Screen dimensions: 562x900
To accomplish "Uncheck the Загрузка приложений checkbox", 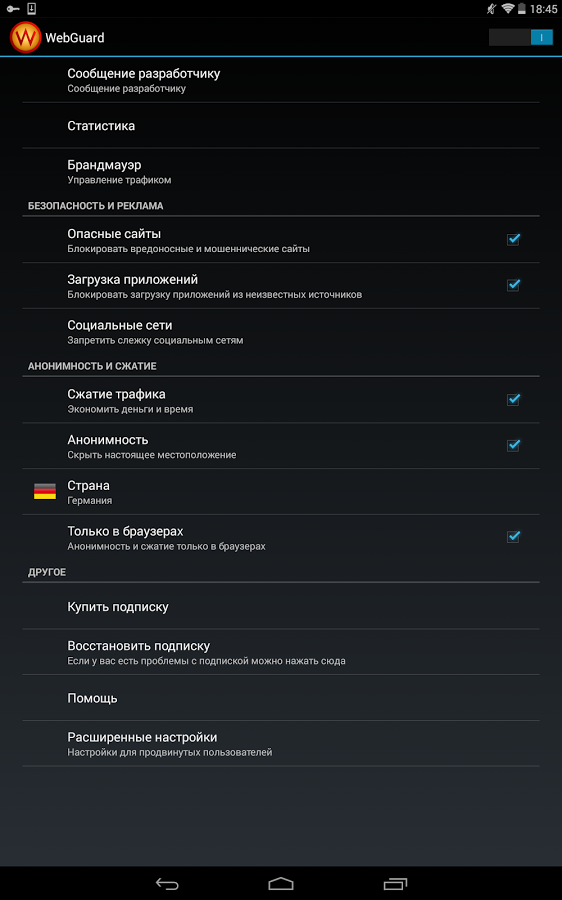I will coord(513,285).
